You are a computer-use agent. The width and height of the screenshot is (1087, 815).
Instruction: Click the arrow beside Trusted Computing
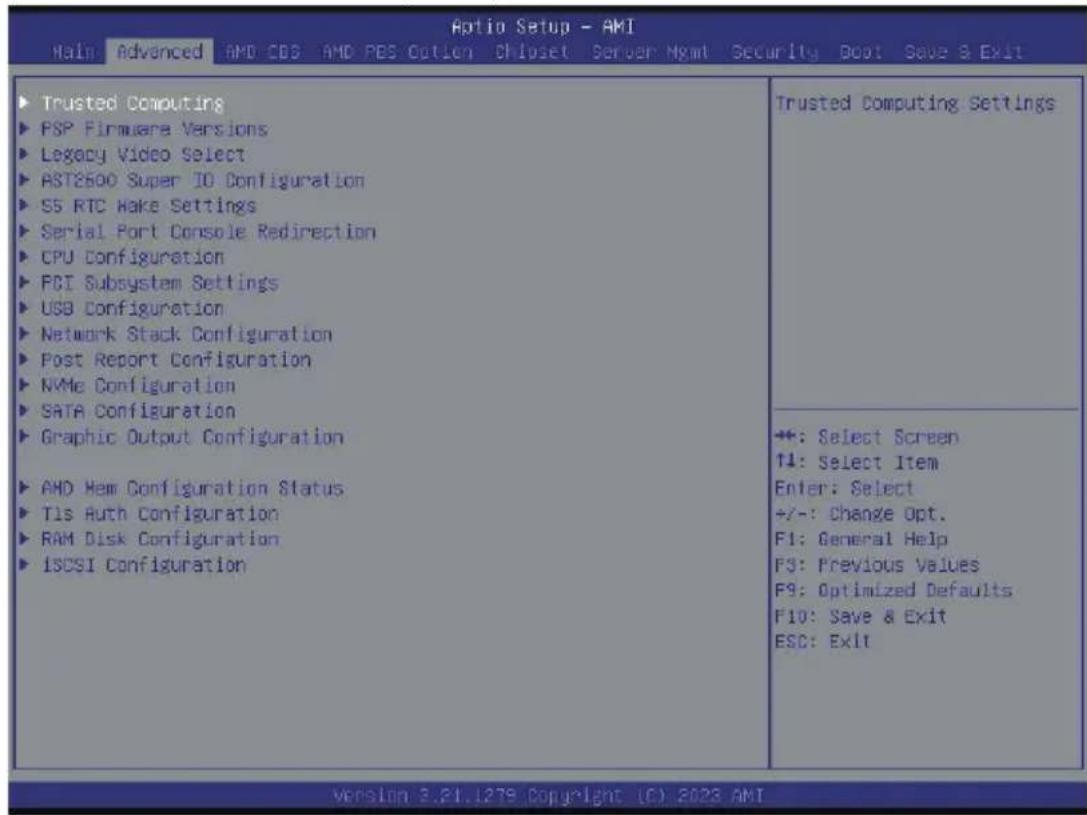pos(24,103)
